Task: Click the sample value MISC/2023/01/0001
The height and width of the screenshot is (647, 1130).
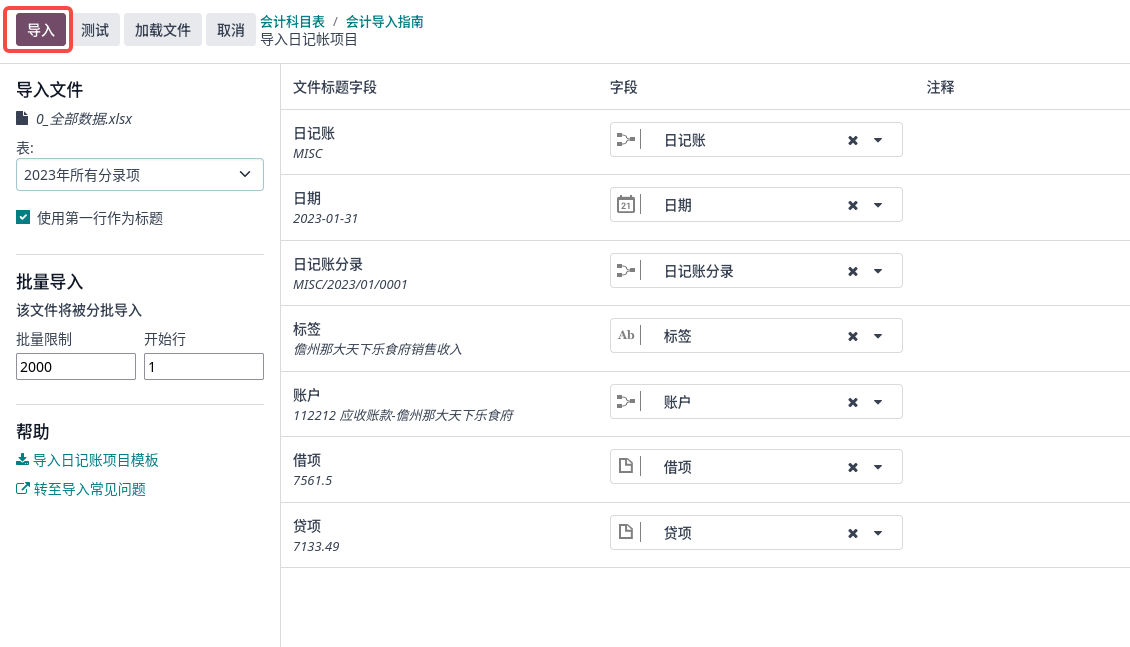Action: pos(350,285)
